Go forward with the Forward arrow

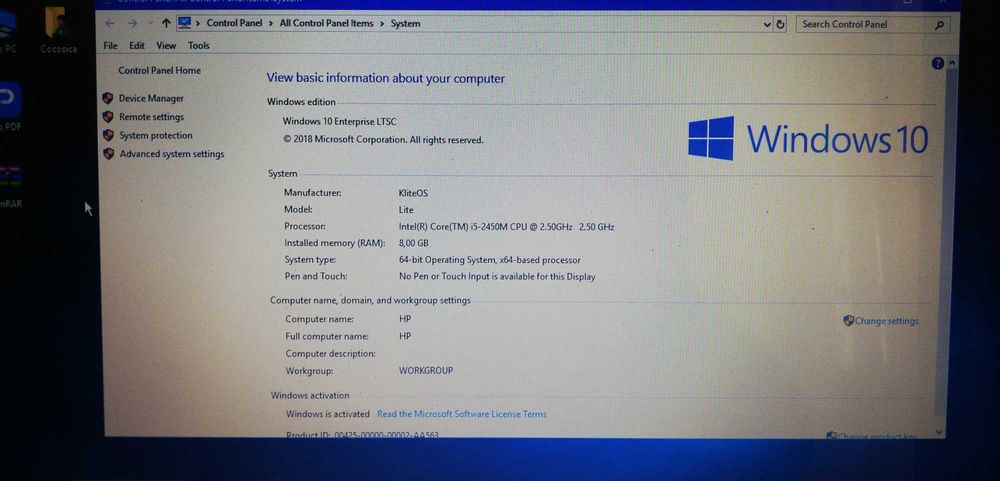[133, 24]
